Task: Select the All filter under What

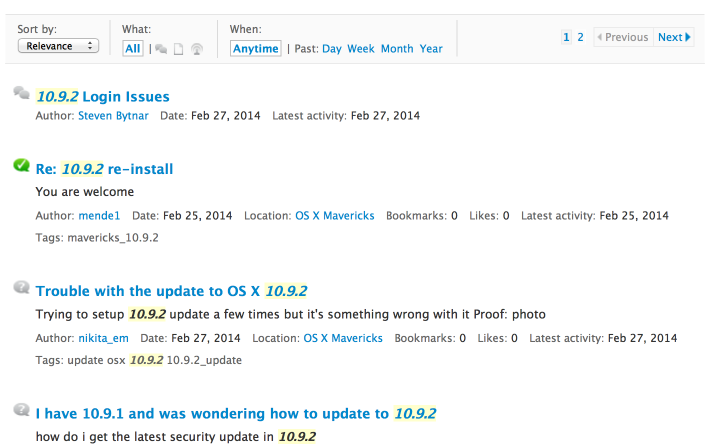Action: (133, 48)
